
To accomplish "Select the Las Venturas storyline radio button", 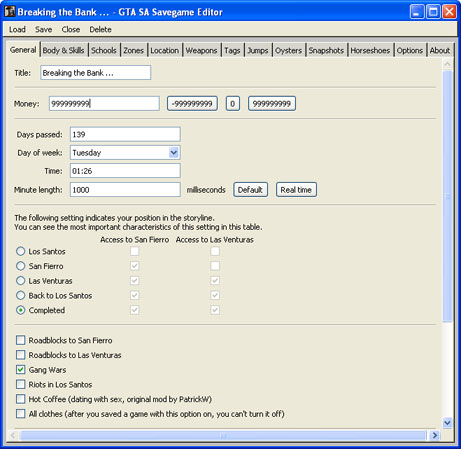I will point(21,281).
